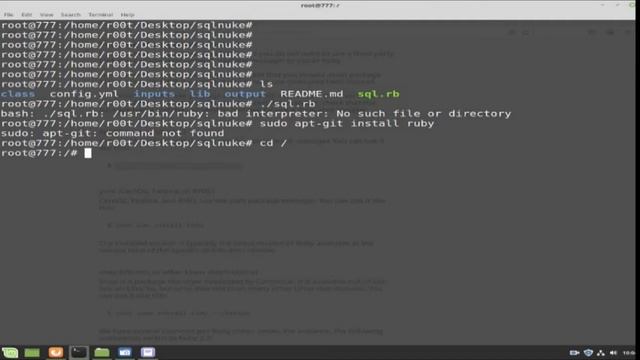Open the Help menu in the terminal
Viewport: 640px width, 360px height.
pyautogui.click(x=127, y=15)
